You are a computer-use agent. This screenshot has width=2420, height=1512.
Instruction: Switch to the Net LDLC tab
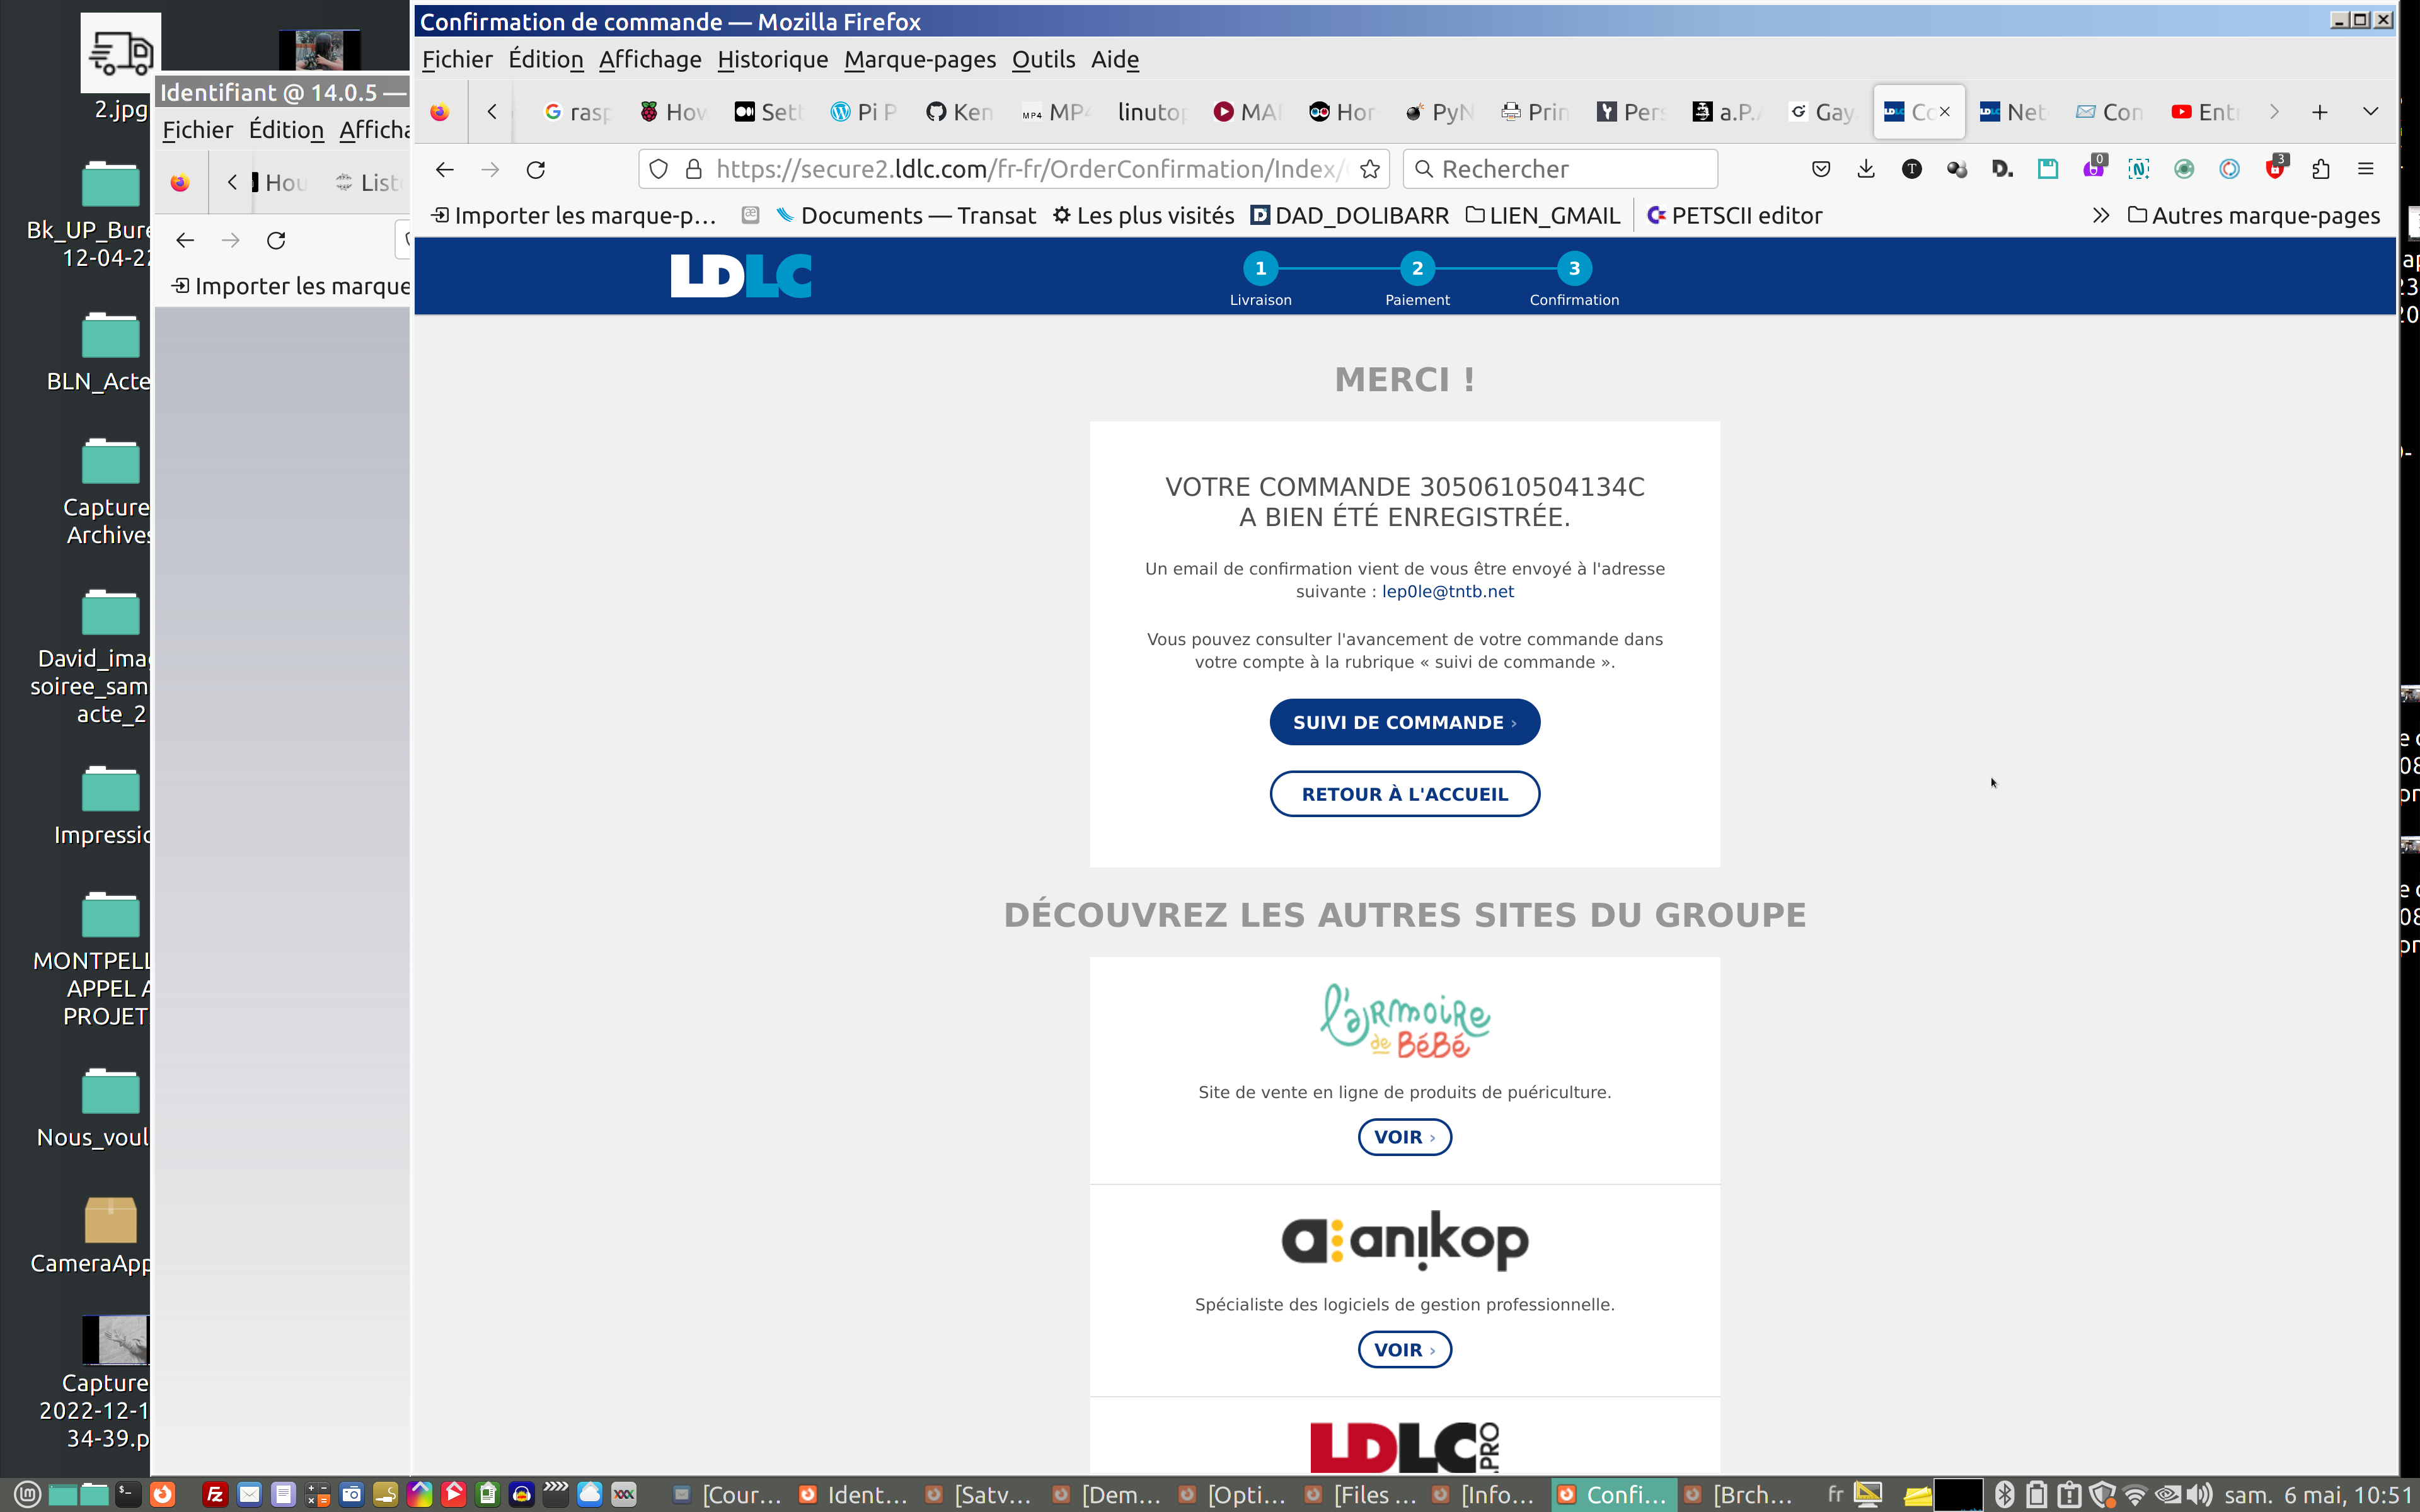2013,112
